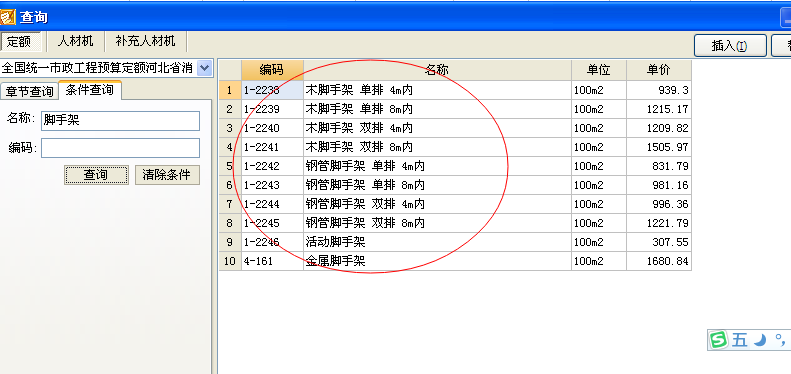Click 100m2 unit cell in 活动脚手架 row

(599, 242)
